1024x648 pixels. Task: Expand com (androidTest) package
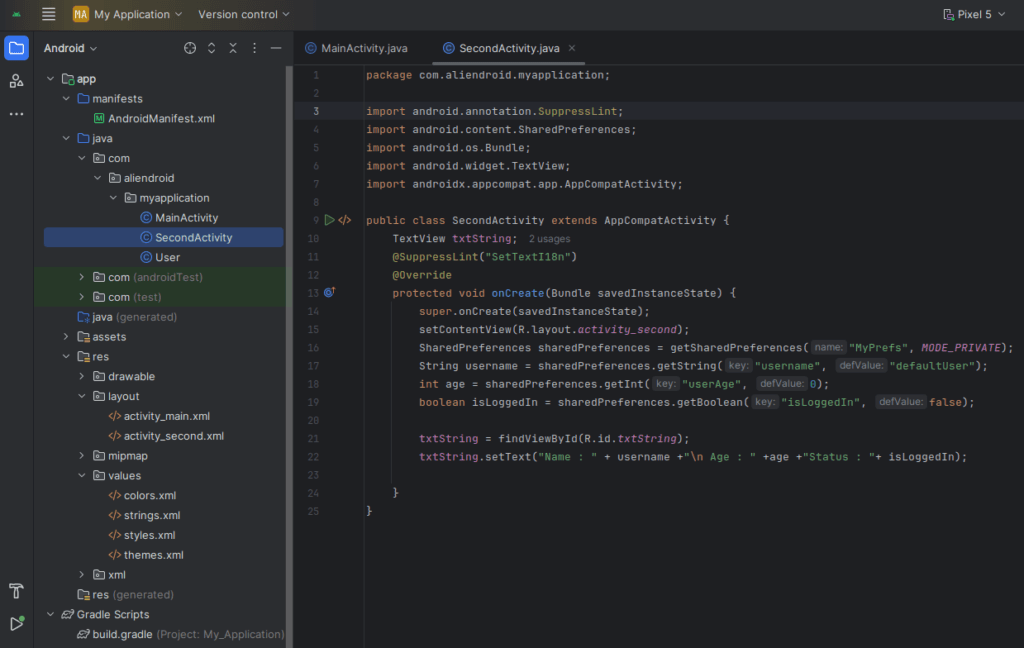point(82,277)
